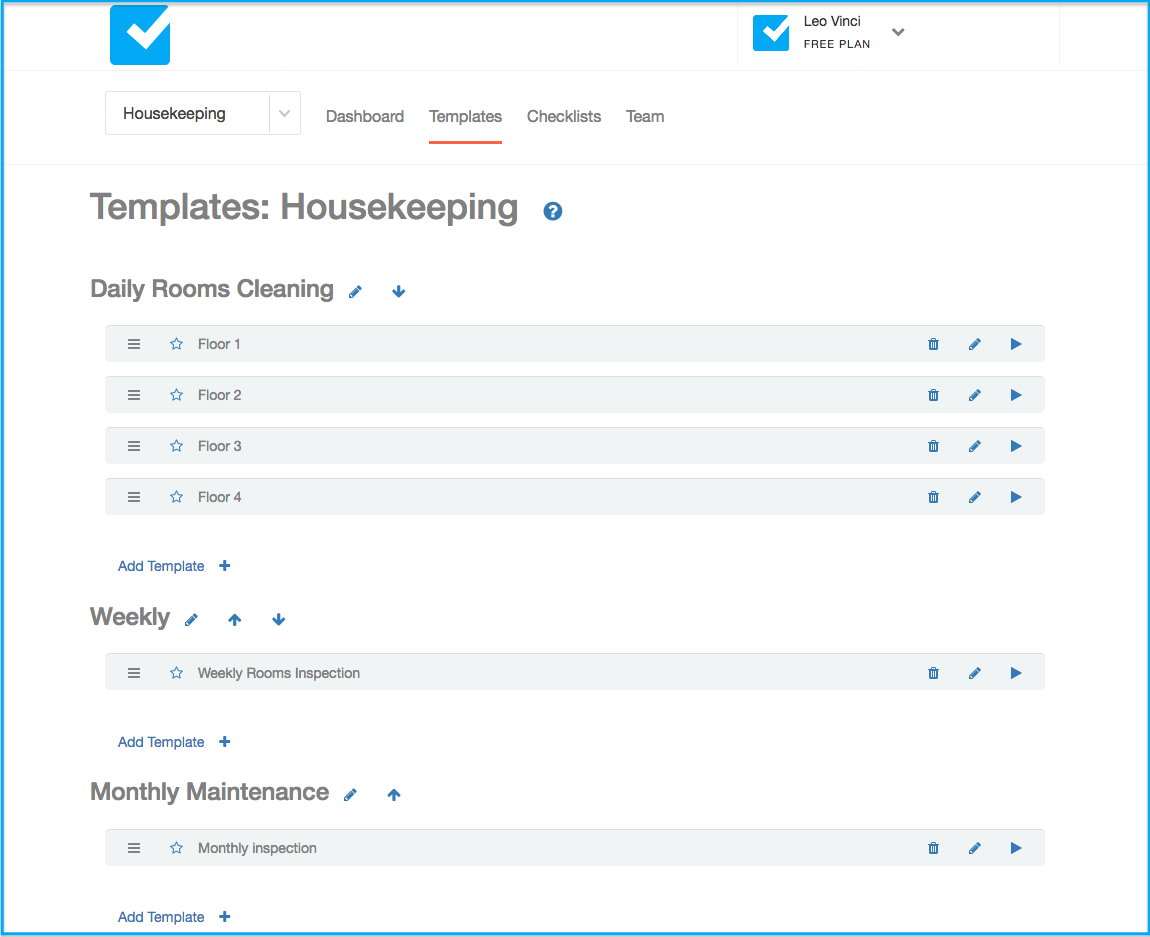The image size is (1150, 937).
Task: Delete the Floor 4 template
Action: pos(933,497)
